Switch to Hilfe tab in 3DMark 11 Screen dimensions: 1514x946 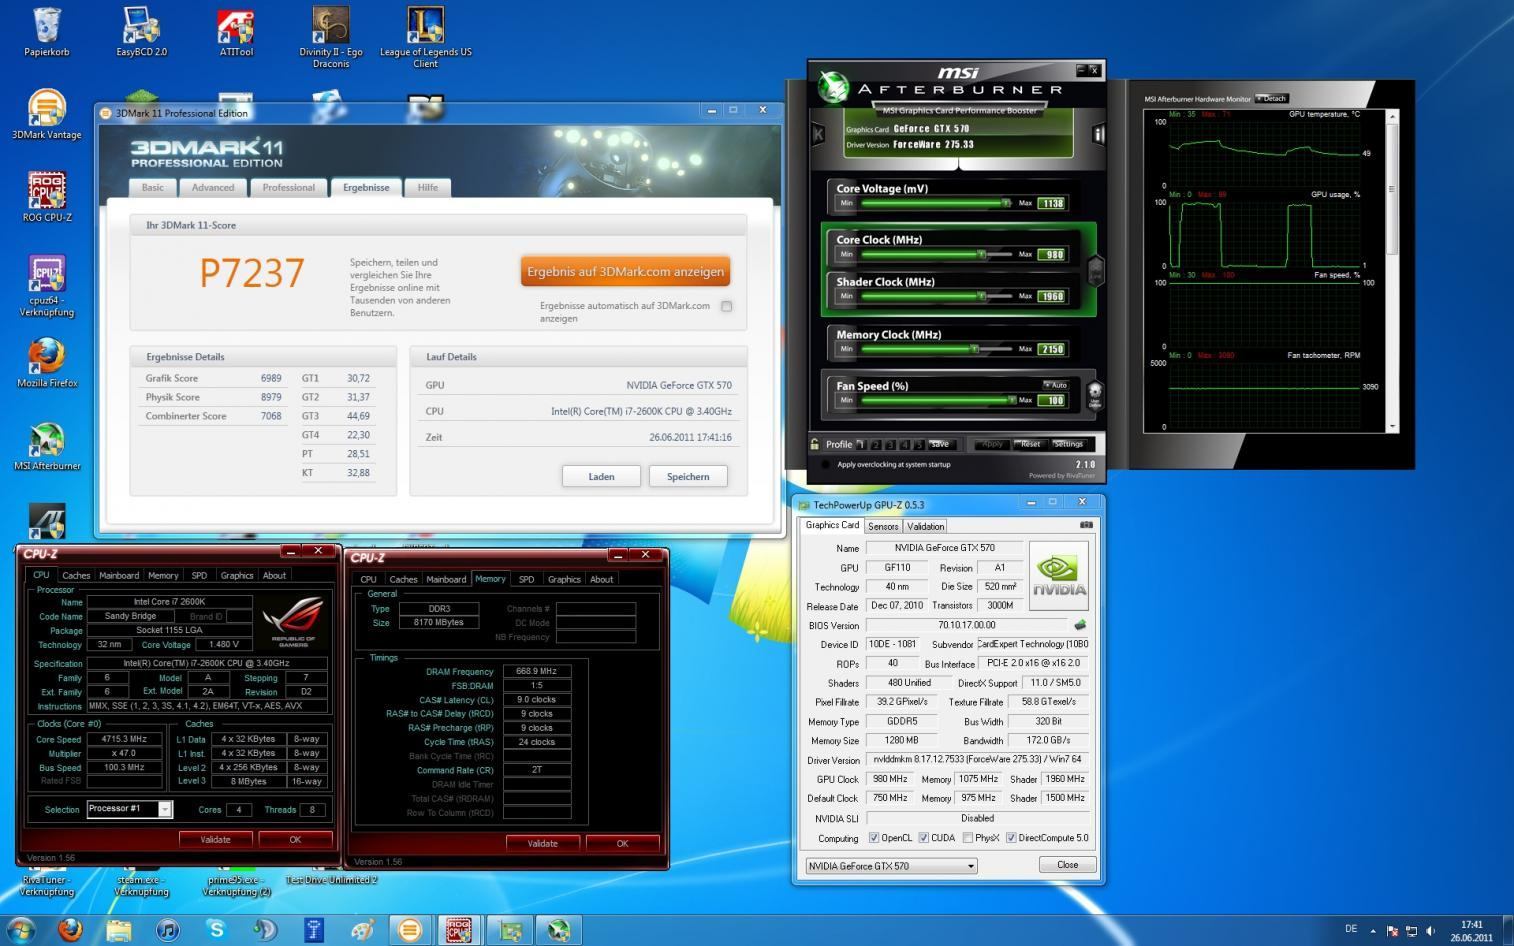click(428, 187)
